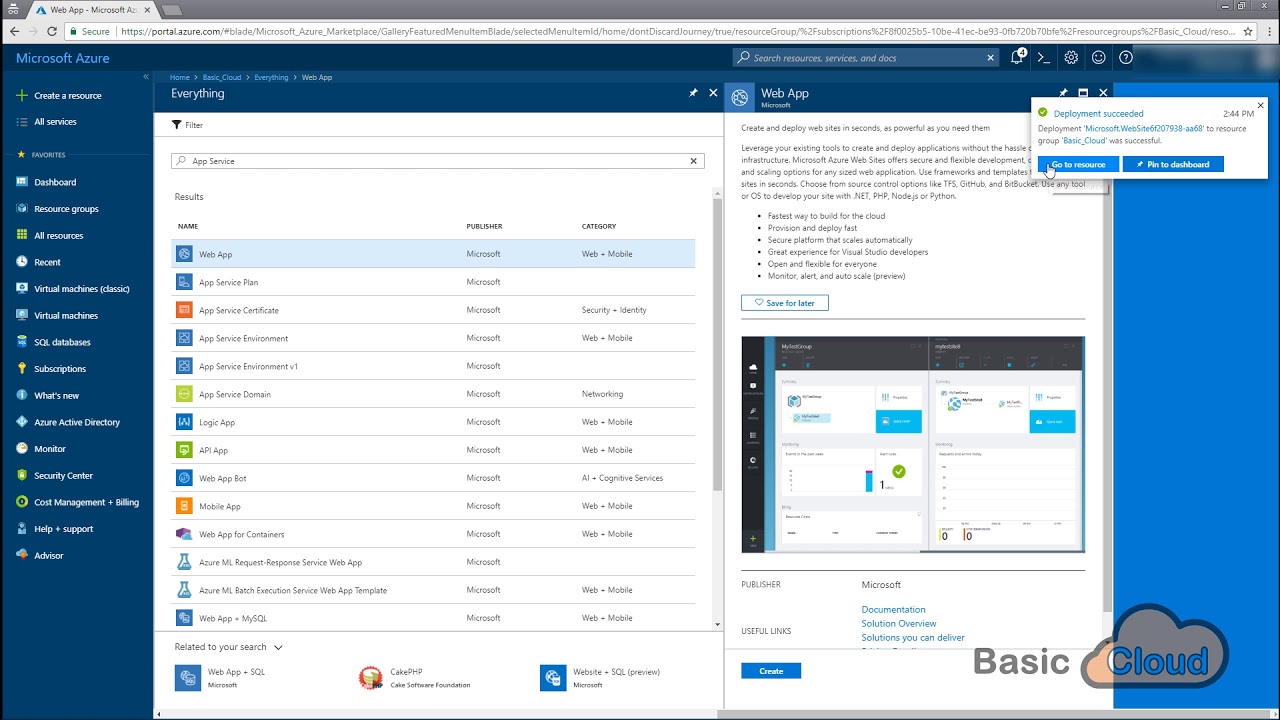Sort results by PUBLISHER column header
The width and height of the screenshot is (1280, 720).
click(x=484, y=226)
